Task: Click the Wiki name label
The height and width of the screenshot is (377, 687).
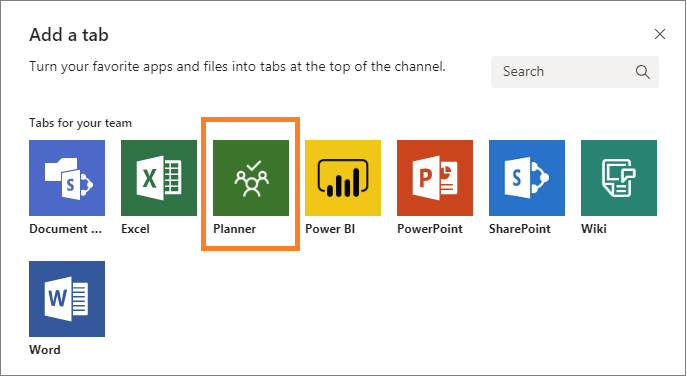Action: [594, 229]
